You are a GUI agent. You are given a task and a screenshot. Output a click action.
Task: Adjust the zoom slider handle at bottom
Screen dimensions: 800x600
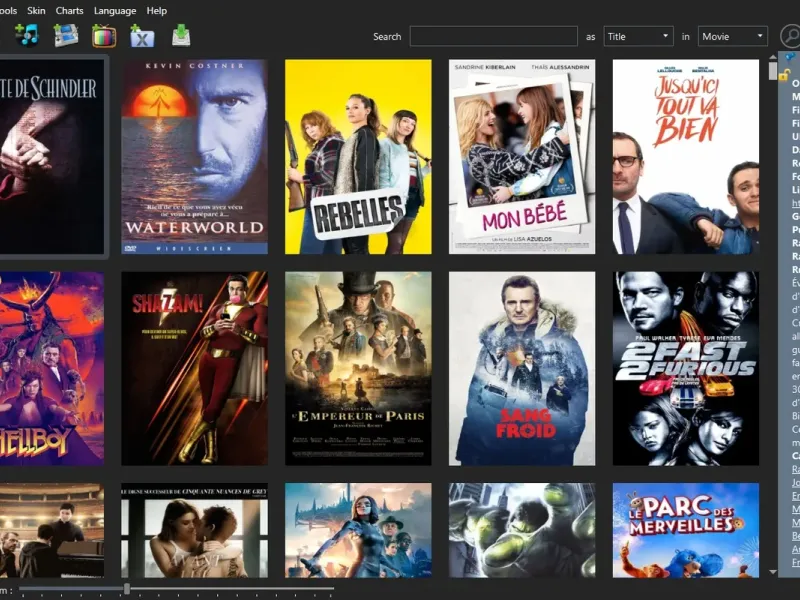(127, 589)
